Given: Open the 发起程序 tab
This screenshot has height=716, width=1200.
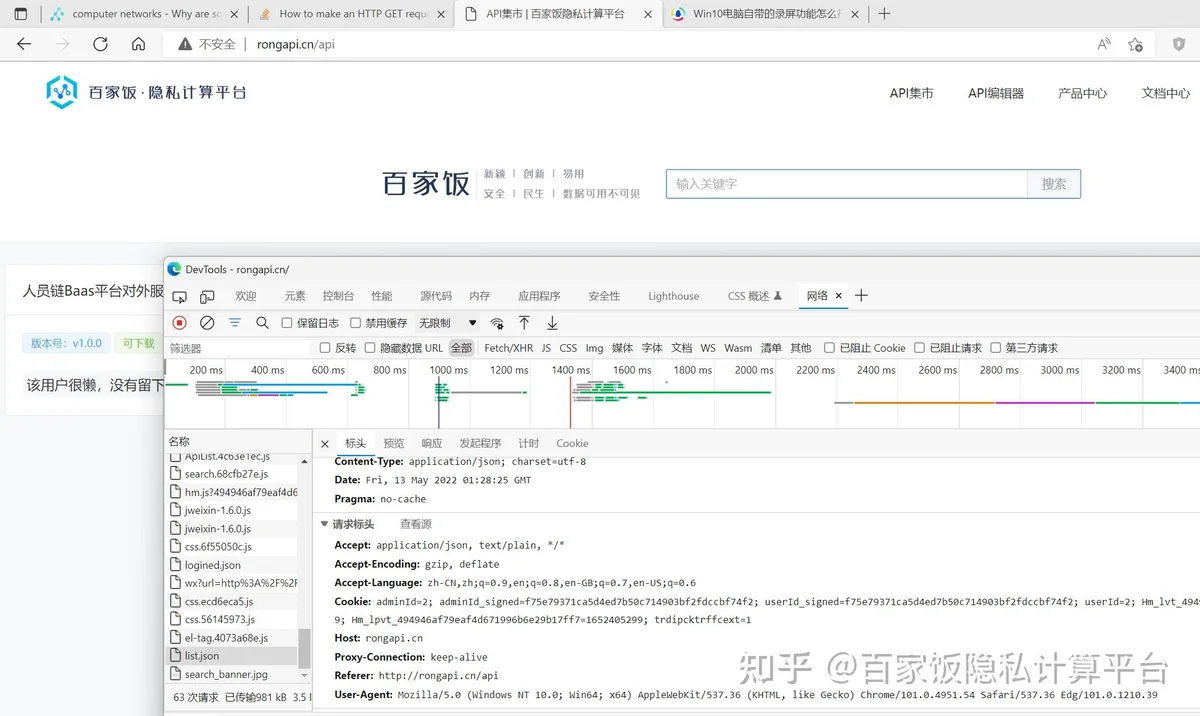Looking at the screenshot, I should [x=480, y=443].
